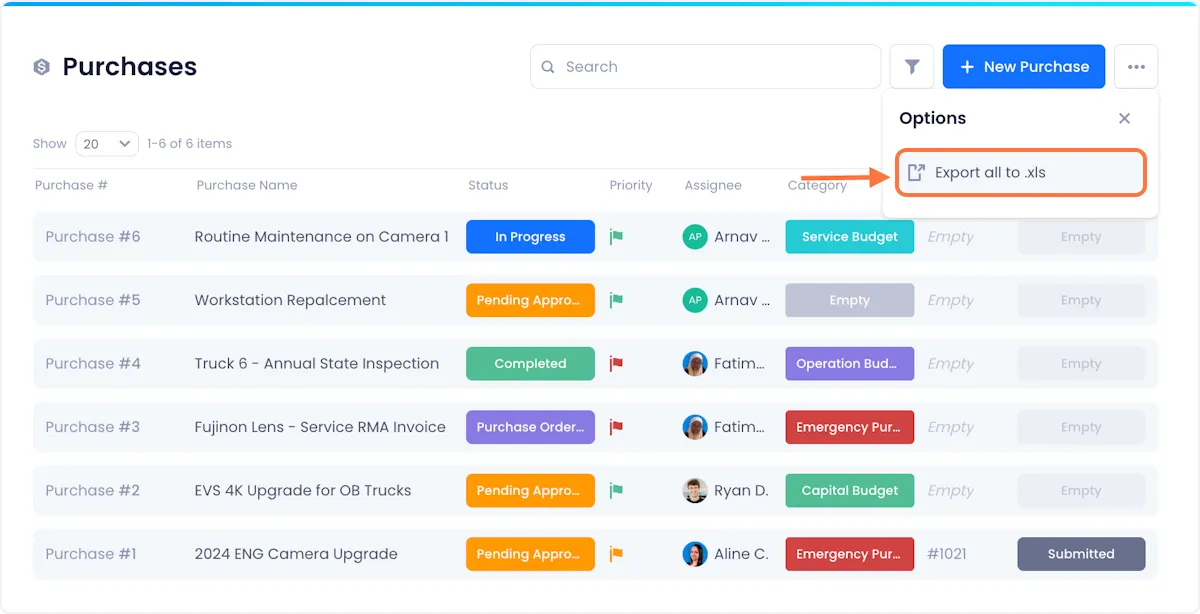Viewport: 1200px width, 614px height.
Task: Click italic Empty field in Purchase #2 row
Action: 950,491
